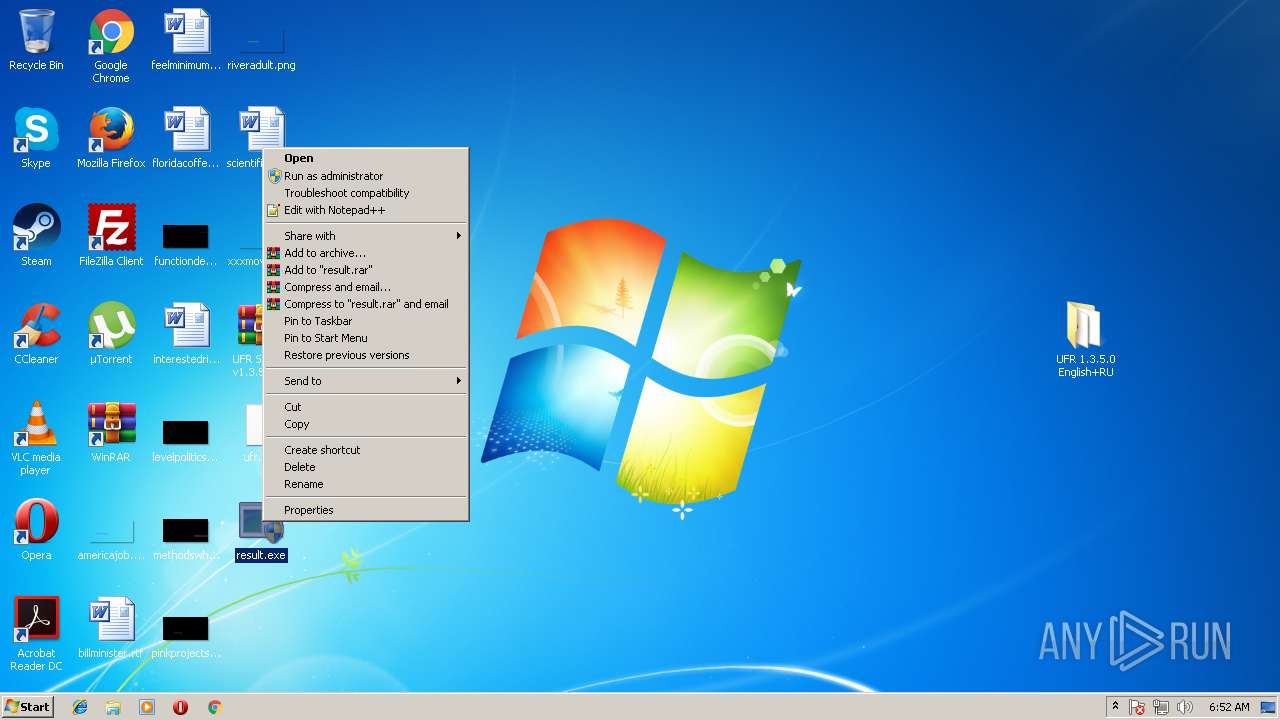Open Windows Media Player from the taskbar
Viewport: 1280px width, 720px height.
pyautogui.click(x=147, y=707)
